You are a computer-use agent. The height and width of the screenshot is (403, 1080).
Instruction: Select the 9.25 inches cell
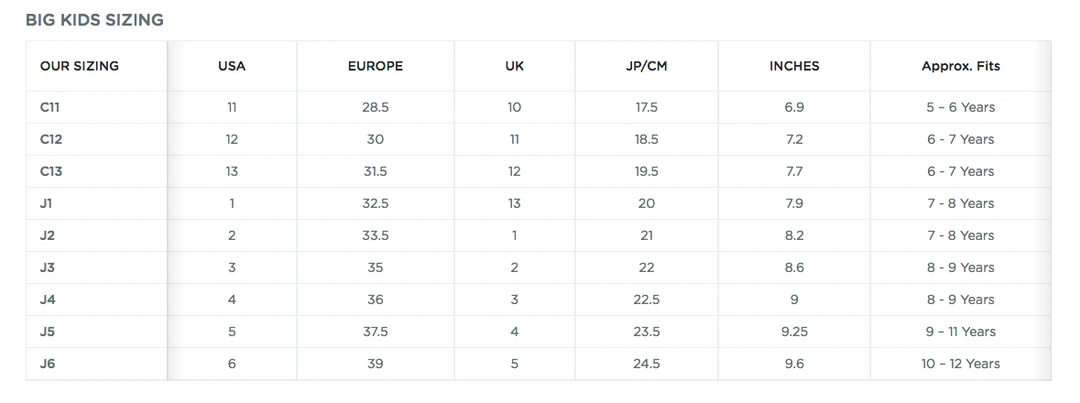click(x=794, y=331)
